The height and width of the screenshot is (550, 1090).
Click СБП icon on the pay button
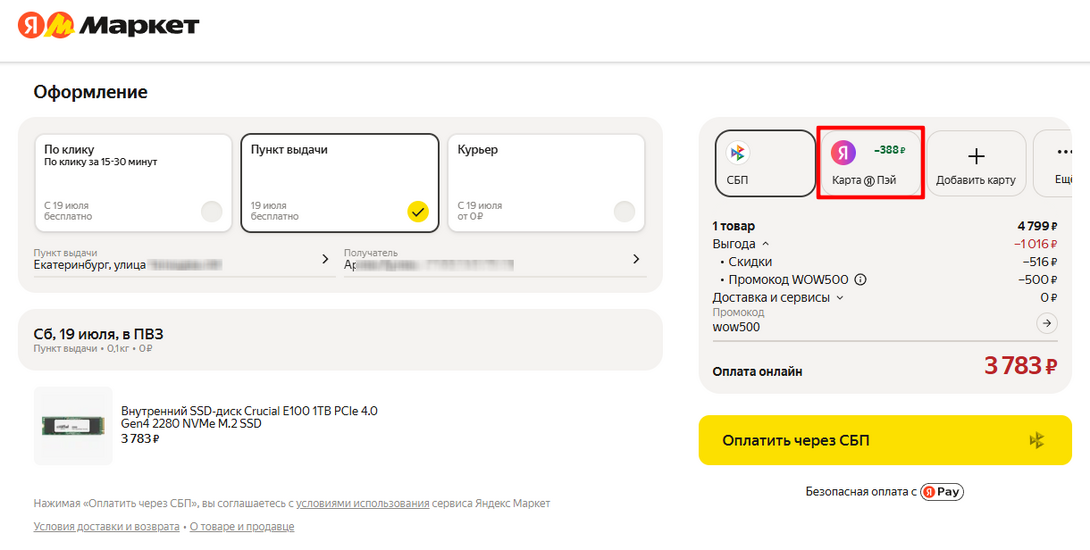point(1036,440)
